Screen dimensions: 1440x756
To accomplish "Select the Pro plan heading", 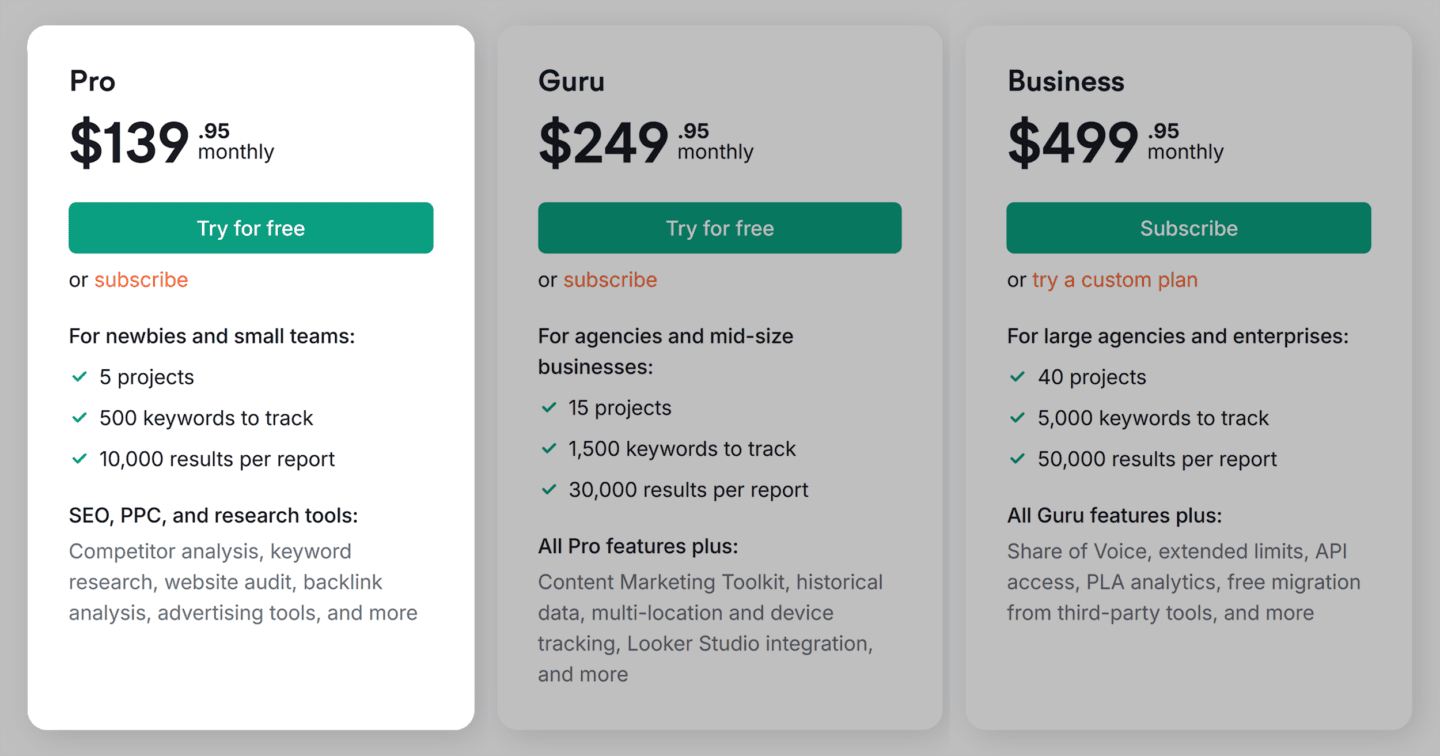I will tap(92, 81).
